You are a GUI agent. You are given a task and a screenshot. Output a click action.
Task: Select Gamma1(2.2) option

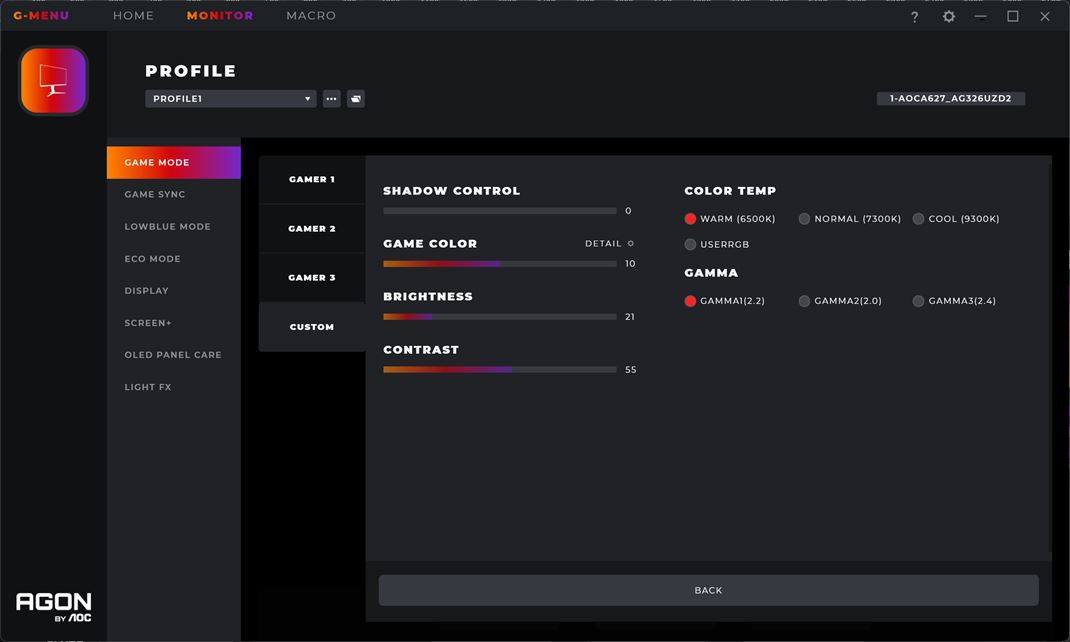pos(724,301)
